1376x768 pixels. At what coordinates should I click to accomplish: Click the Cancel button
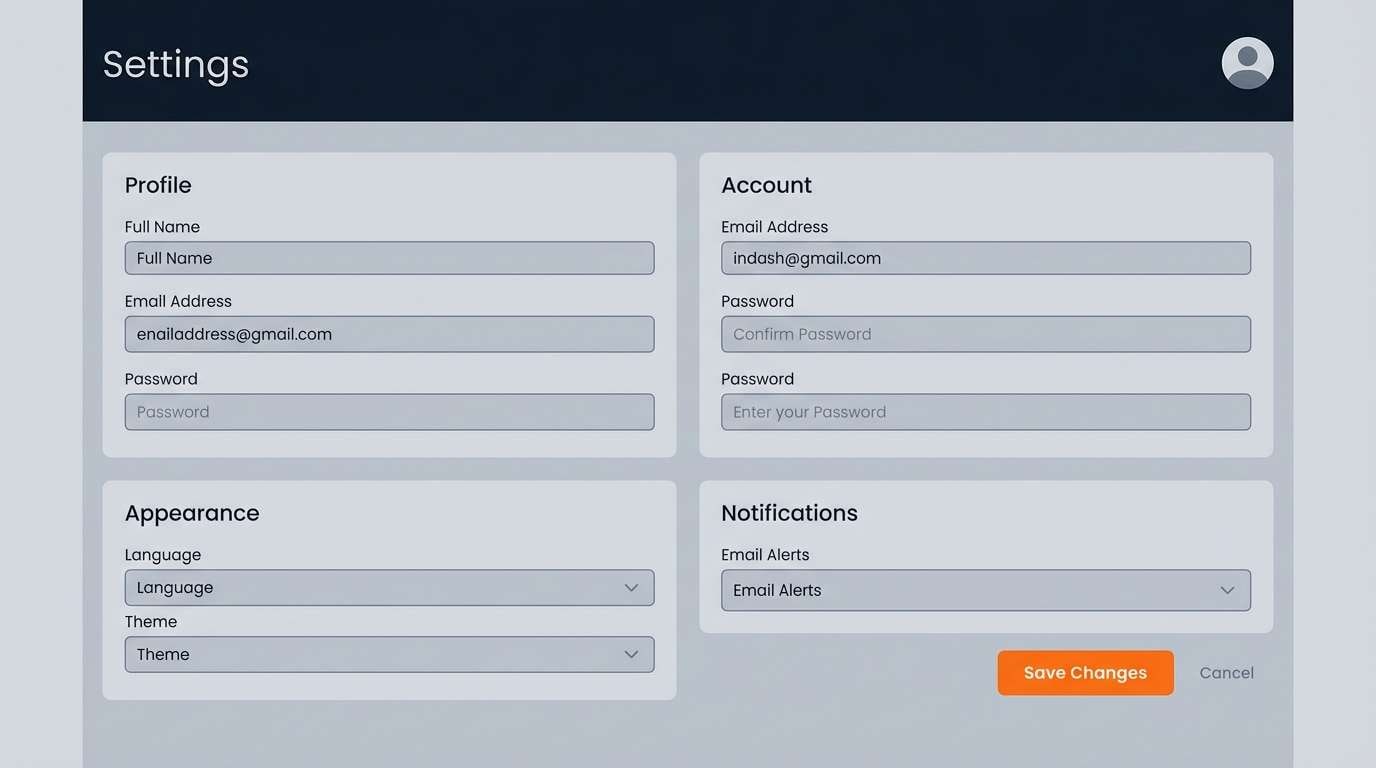click(1226, 672)
